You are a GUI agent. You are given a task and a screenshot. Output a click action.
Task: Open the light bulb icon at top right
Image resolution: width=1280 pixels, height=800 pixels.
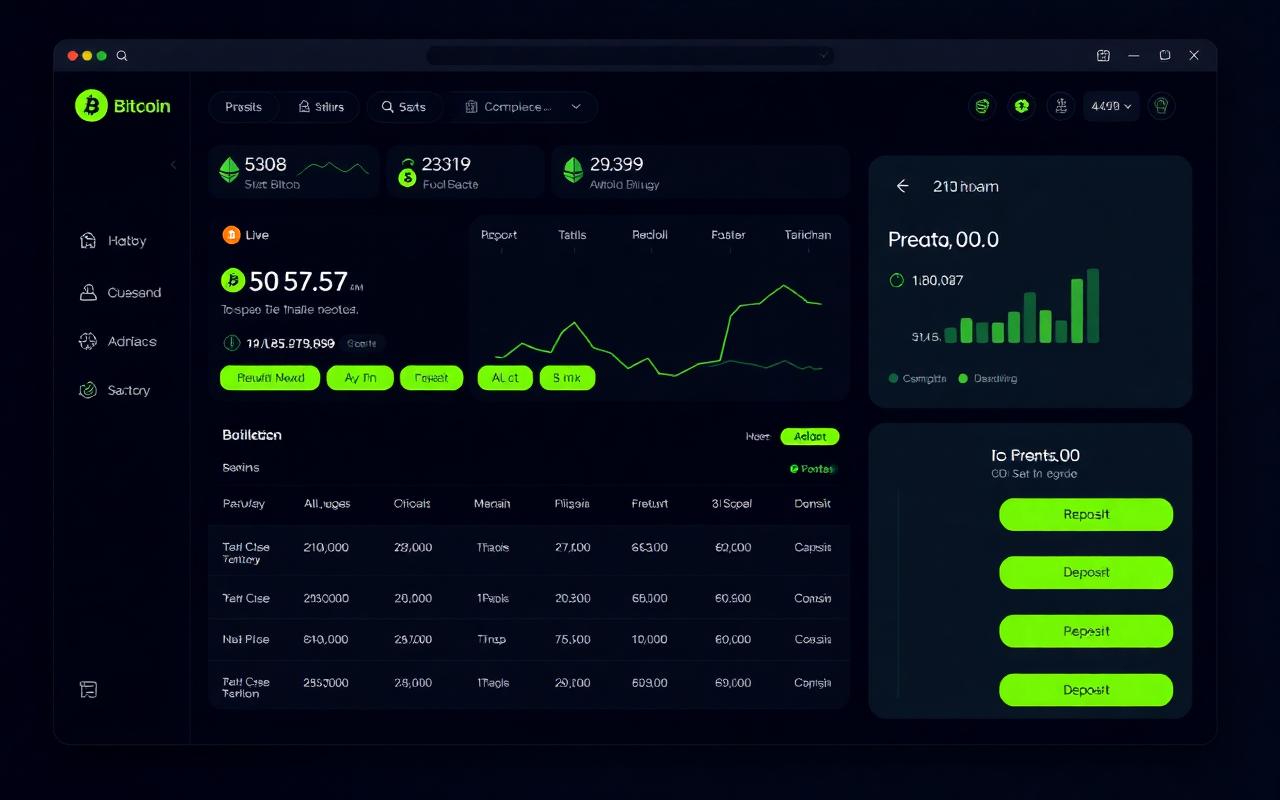(1160, 106)
